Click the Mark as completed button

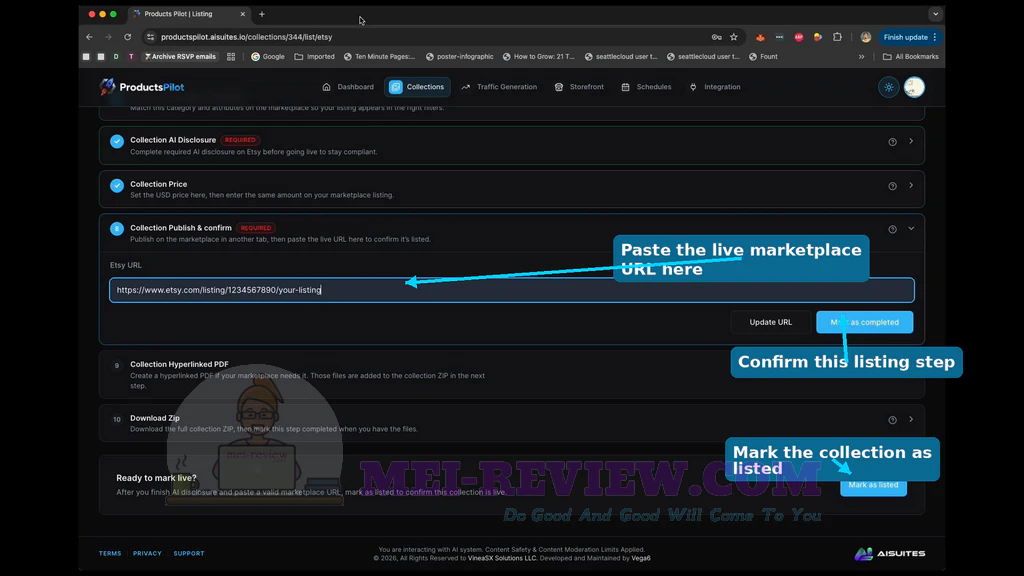point(865,322)
